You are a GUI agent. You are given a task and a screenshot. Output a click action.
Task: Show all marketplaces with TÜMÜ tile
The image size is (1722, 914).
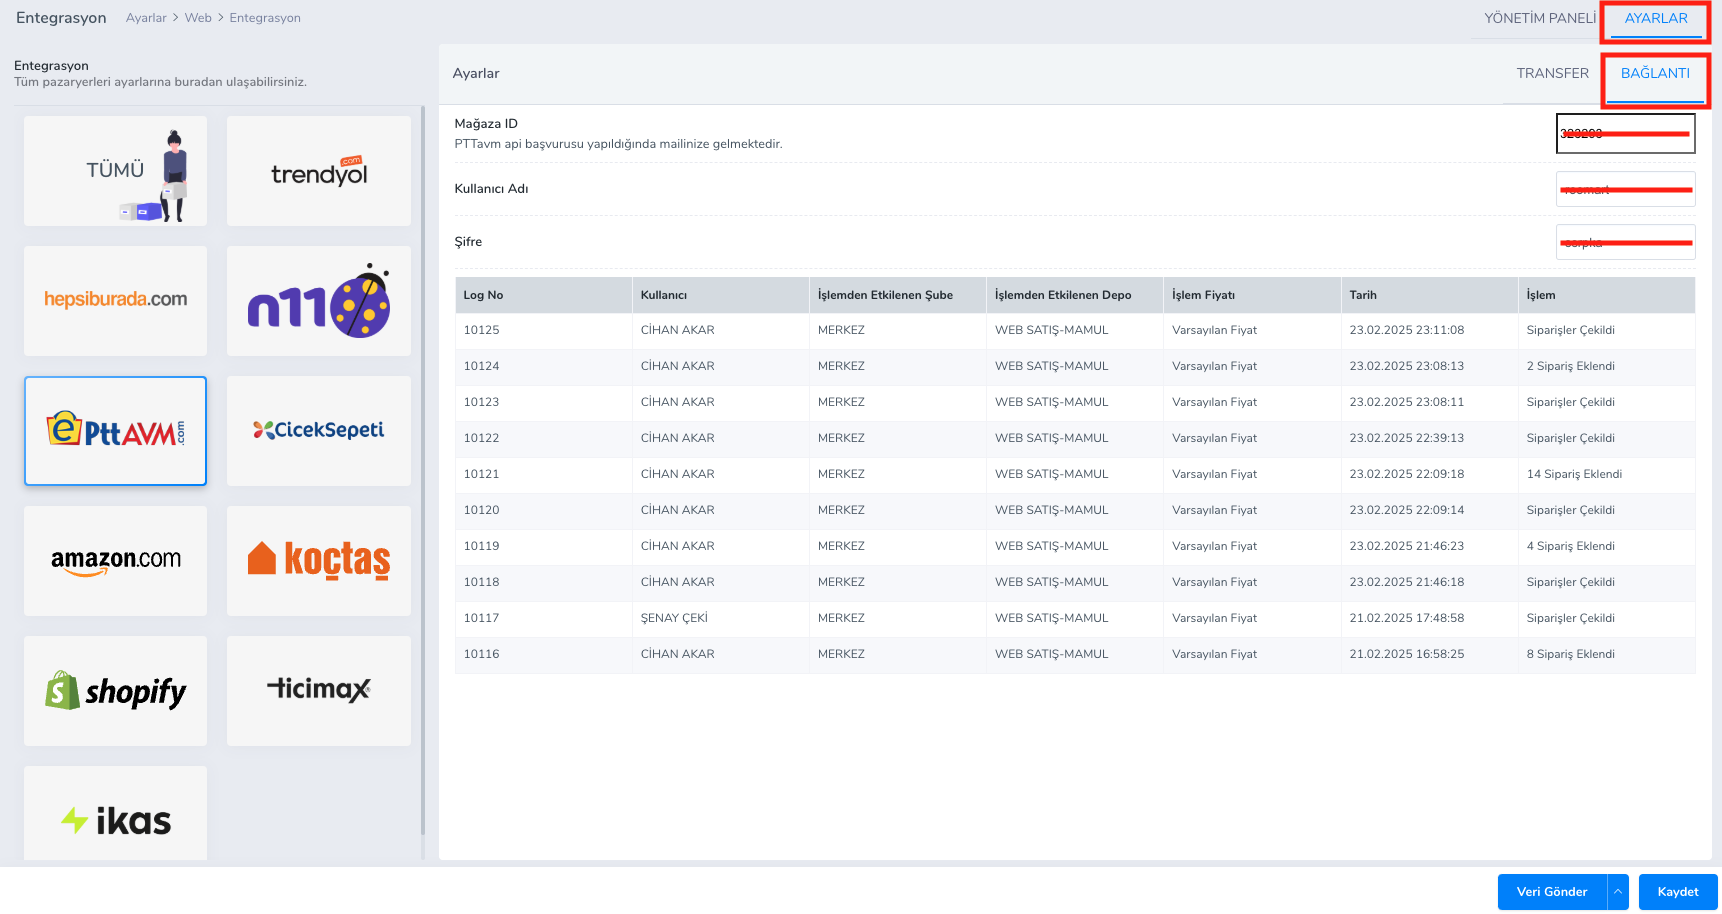[x=115, y=171]
